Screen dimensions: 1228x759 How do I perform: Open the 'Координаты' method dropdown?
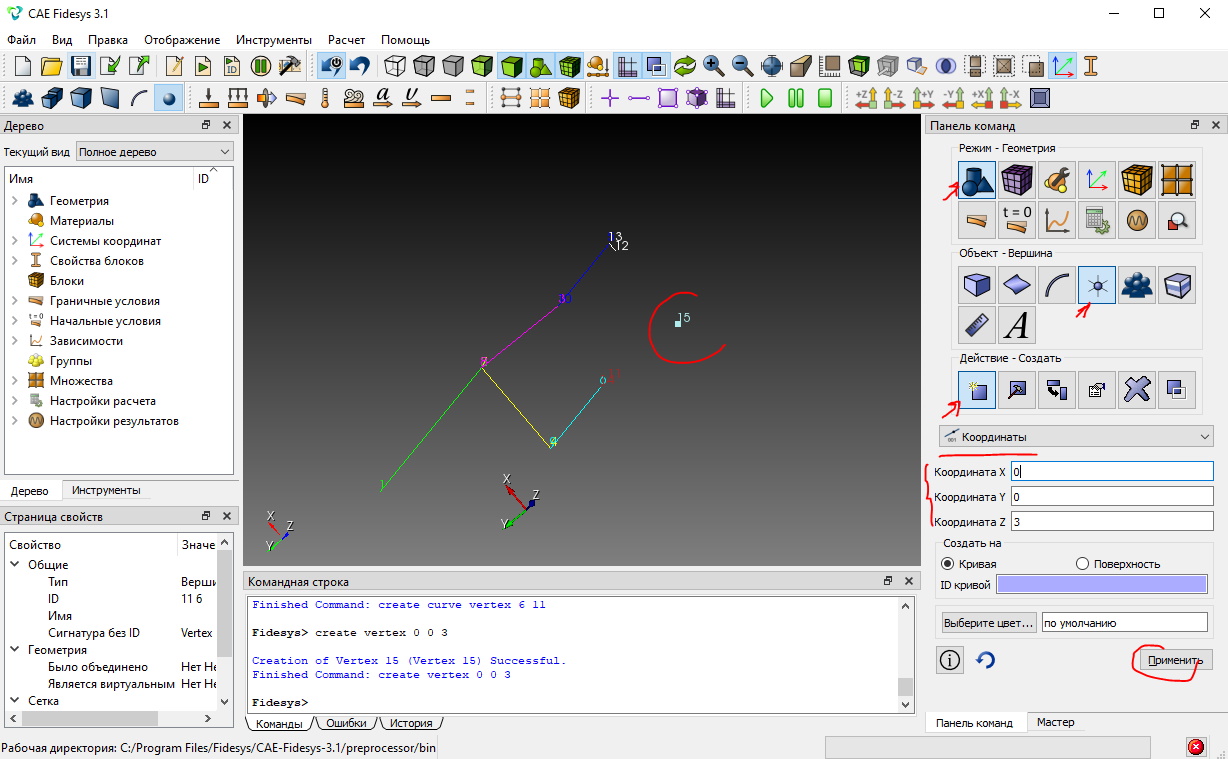coord(1075,437)
